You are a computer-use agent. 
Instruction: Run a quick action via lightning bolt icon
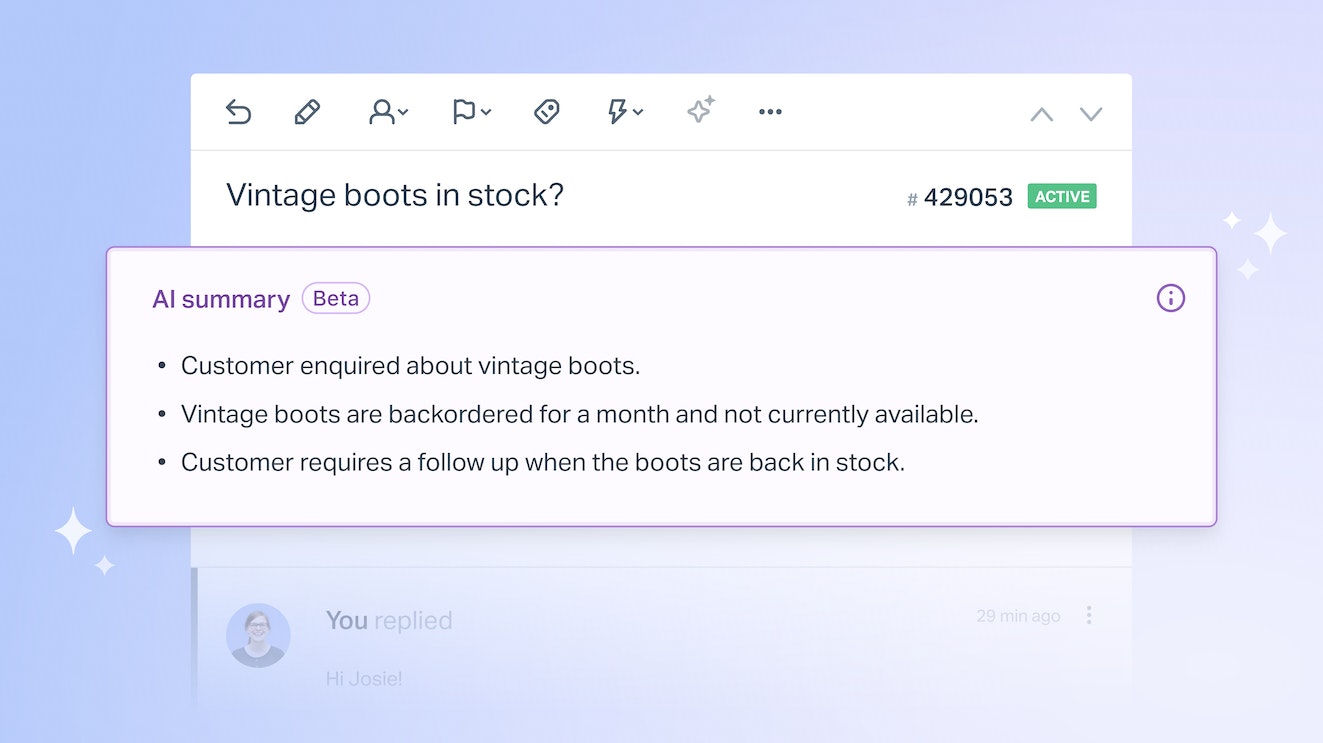pyautogui.click(x=620, y=112)
